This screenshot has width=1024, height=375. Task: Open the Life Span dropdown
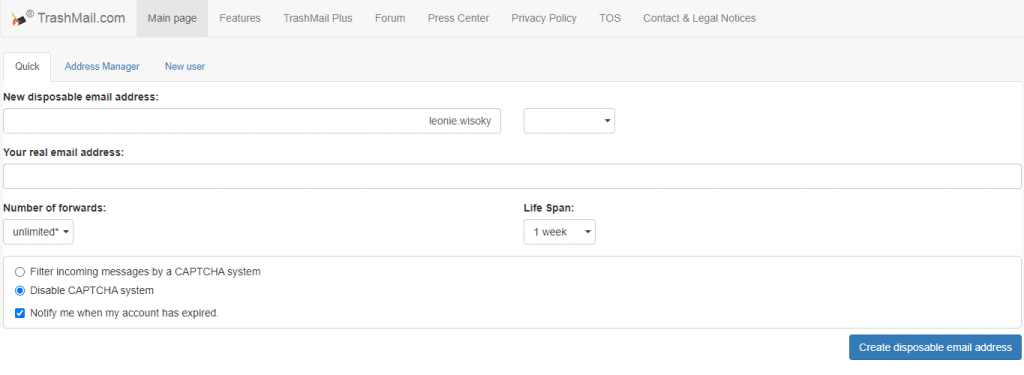pos(560,232)
